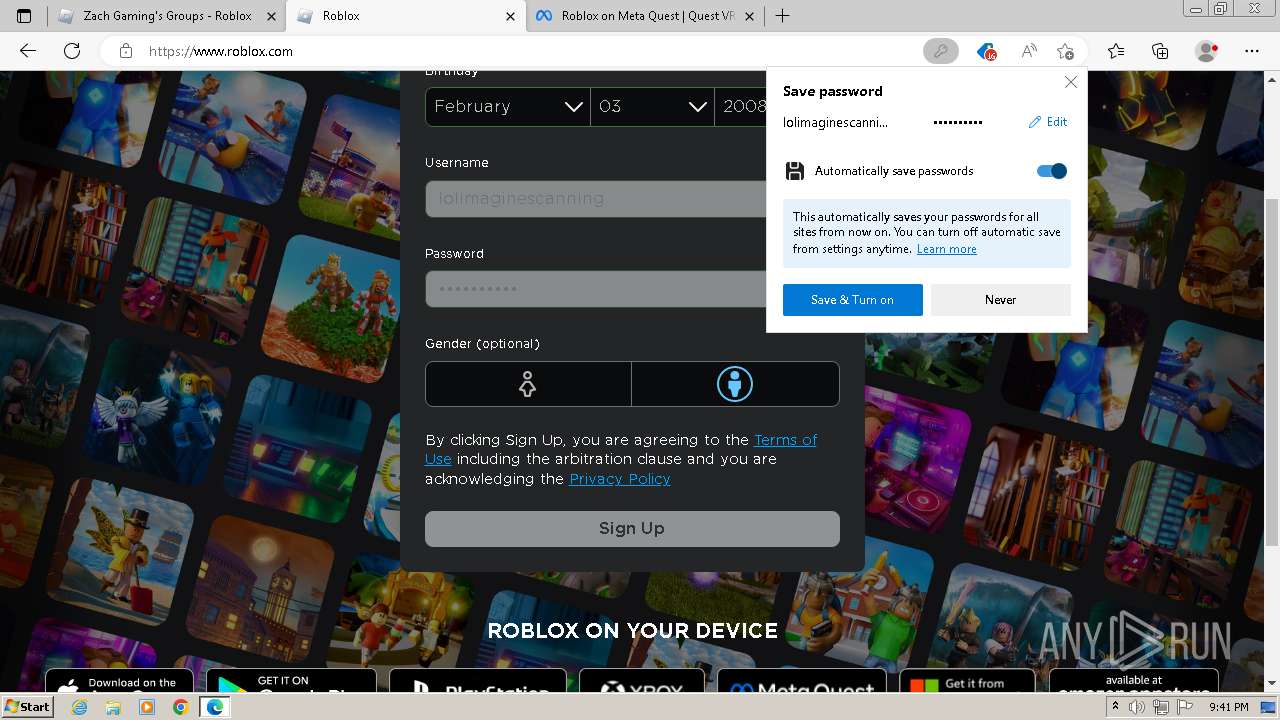Close the Zach Gaming's Groups tab
Image resolution: width=1280 pixels, height=720 pixels.
[272, 16]
